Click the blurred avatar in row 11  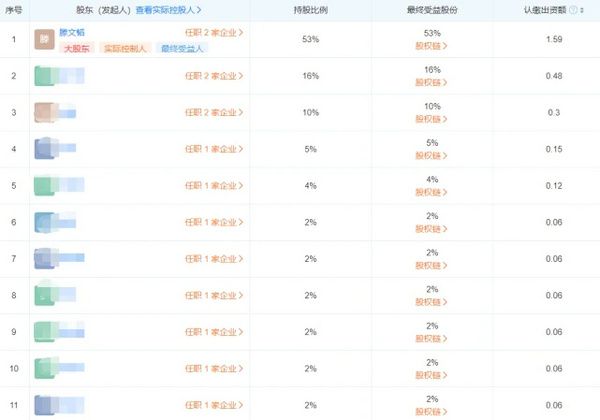click(44, 405)
